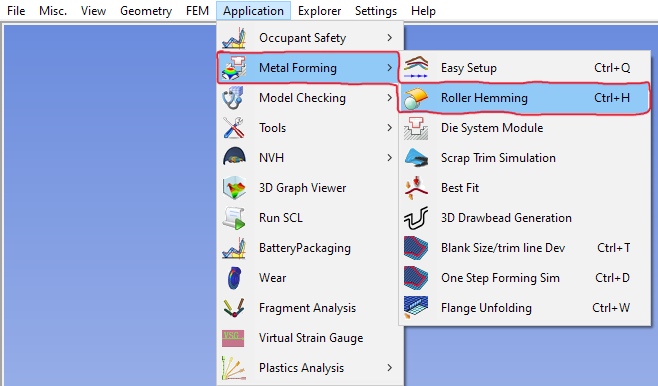Expand the Model Checking submenu arrow
The width and height of the screenshot is (658, 386).
click(390, 98)
